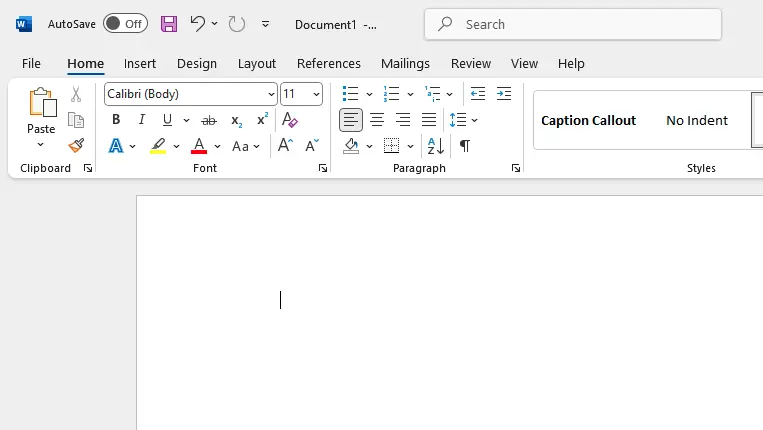Click the Sort paragraph icon
Screen dimensions: 763x430
click(x=436, y=146)
